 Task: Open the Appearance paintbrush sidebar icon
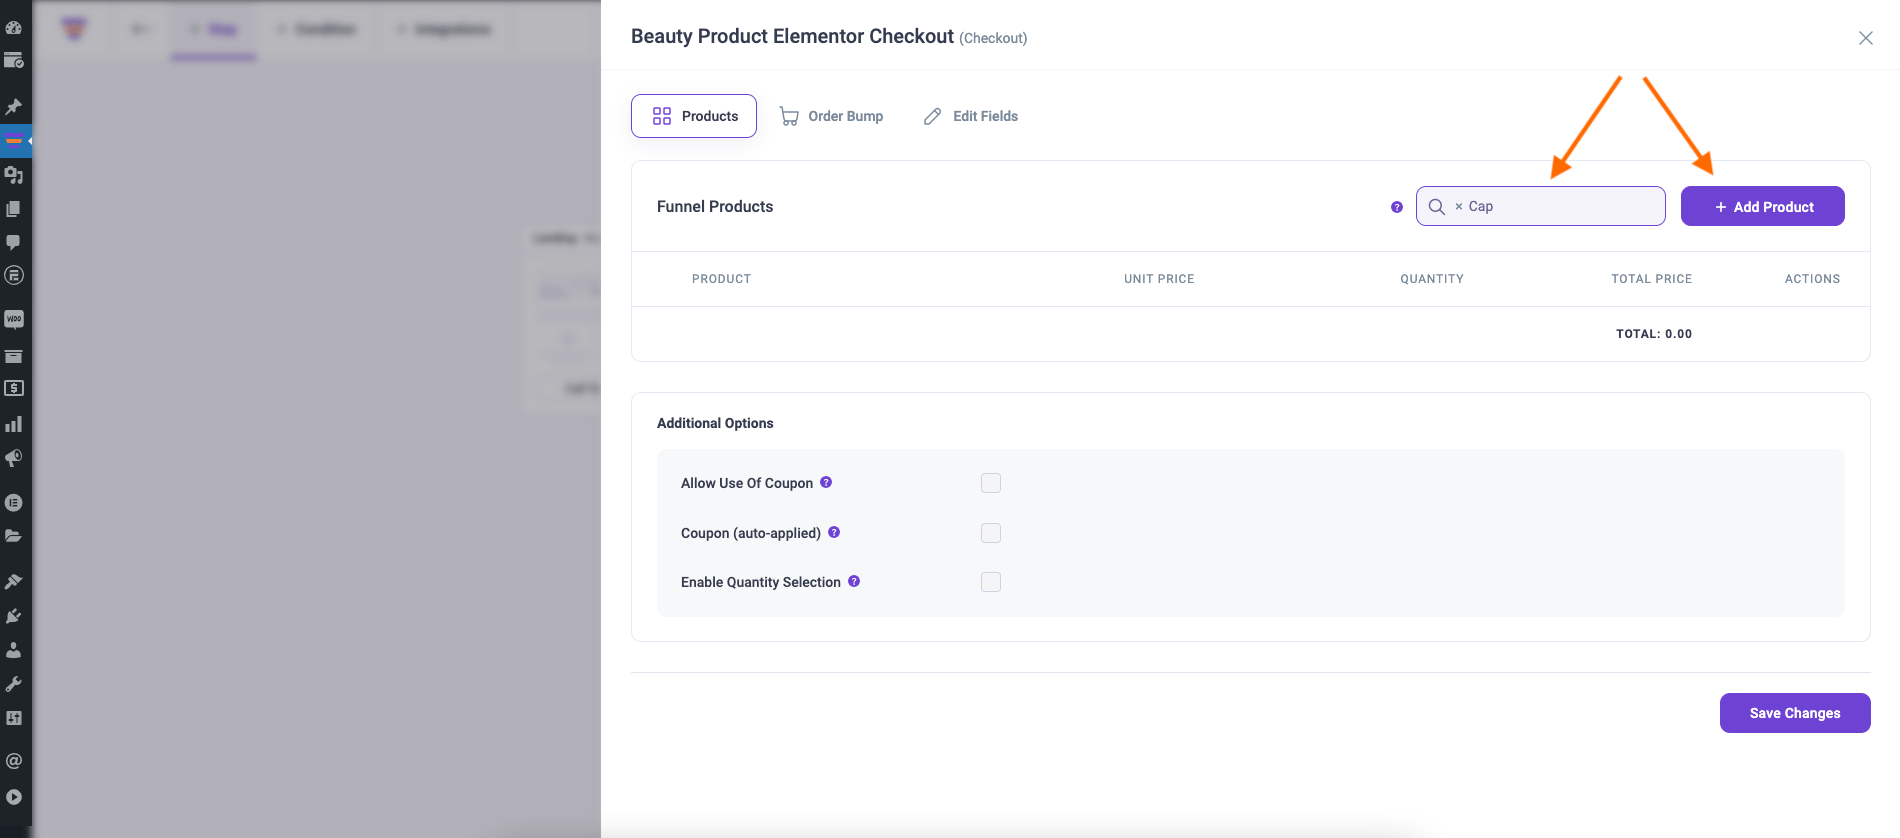(14, 581)
